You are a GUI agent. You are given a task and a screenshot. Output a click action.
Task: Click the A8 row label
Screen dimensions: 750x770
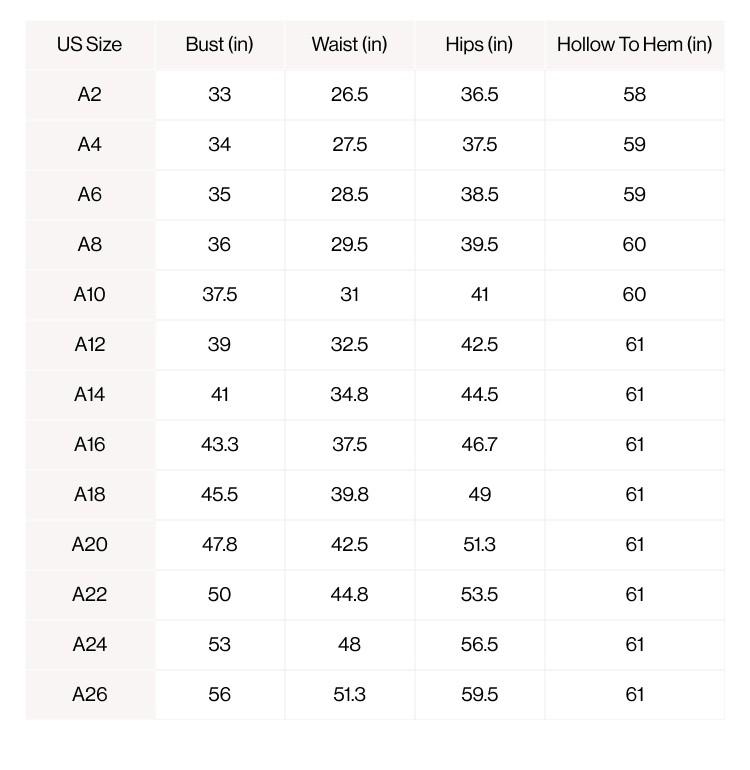click(x=89, y=244)
